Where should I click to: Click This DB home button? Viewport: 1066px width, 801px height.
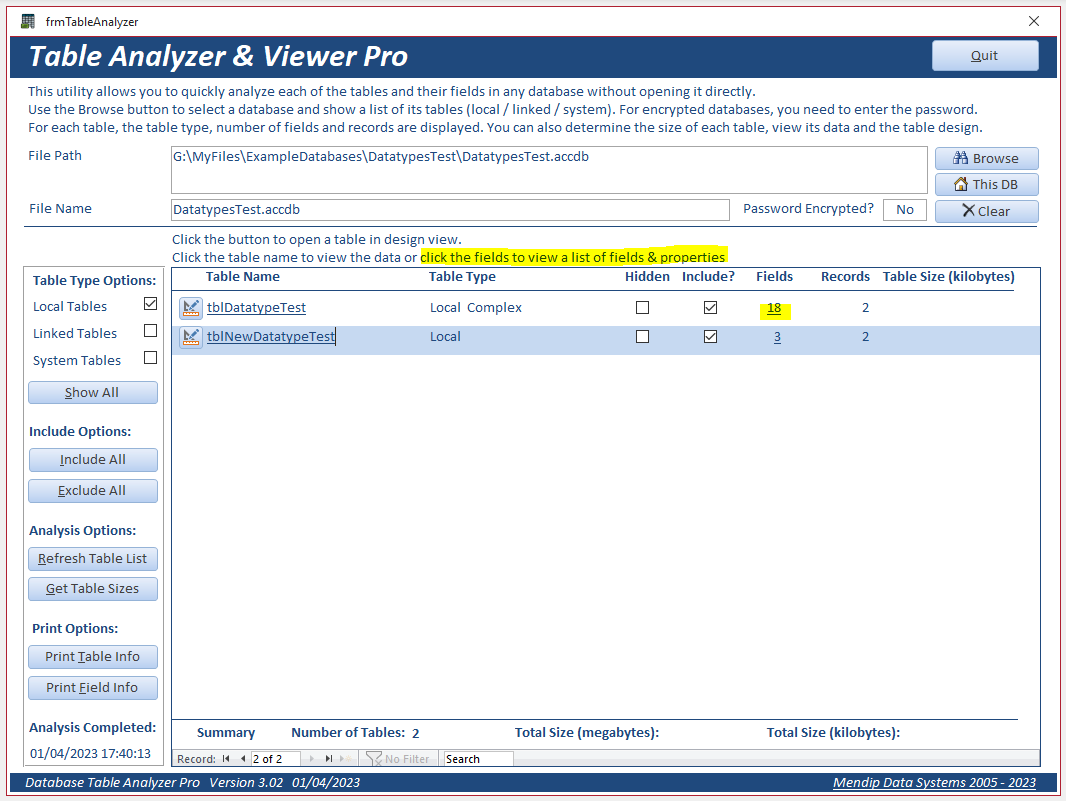click(x=986, y=184)
